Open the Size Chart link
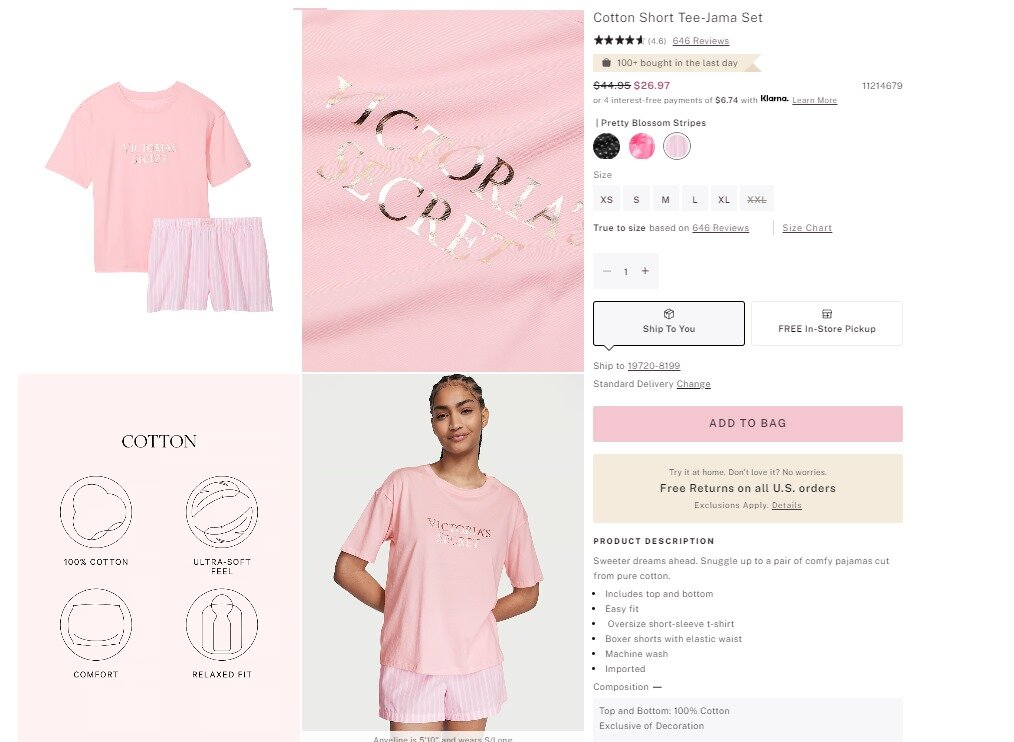Screen dimensions: 1014x742 tap(807, 228)
